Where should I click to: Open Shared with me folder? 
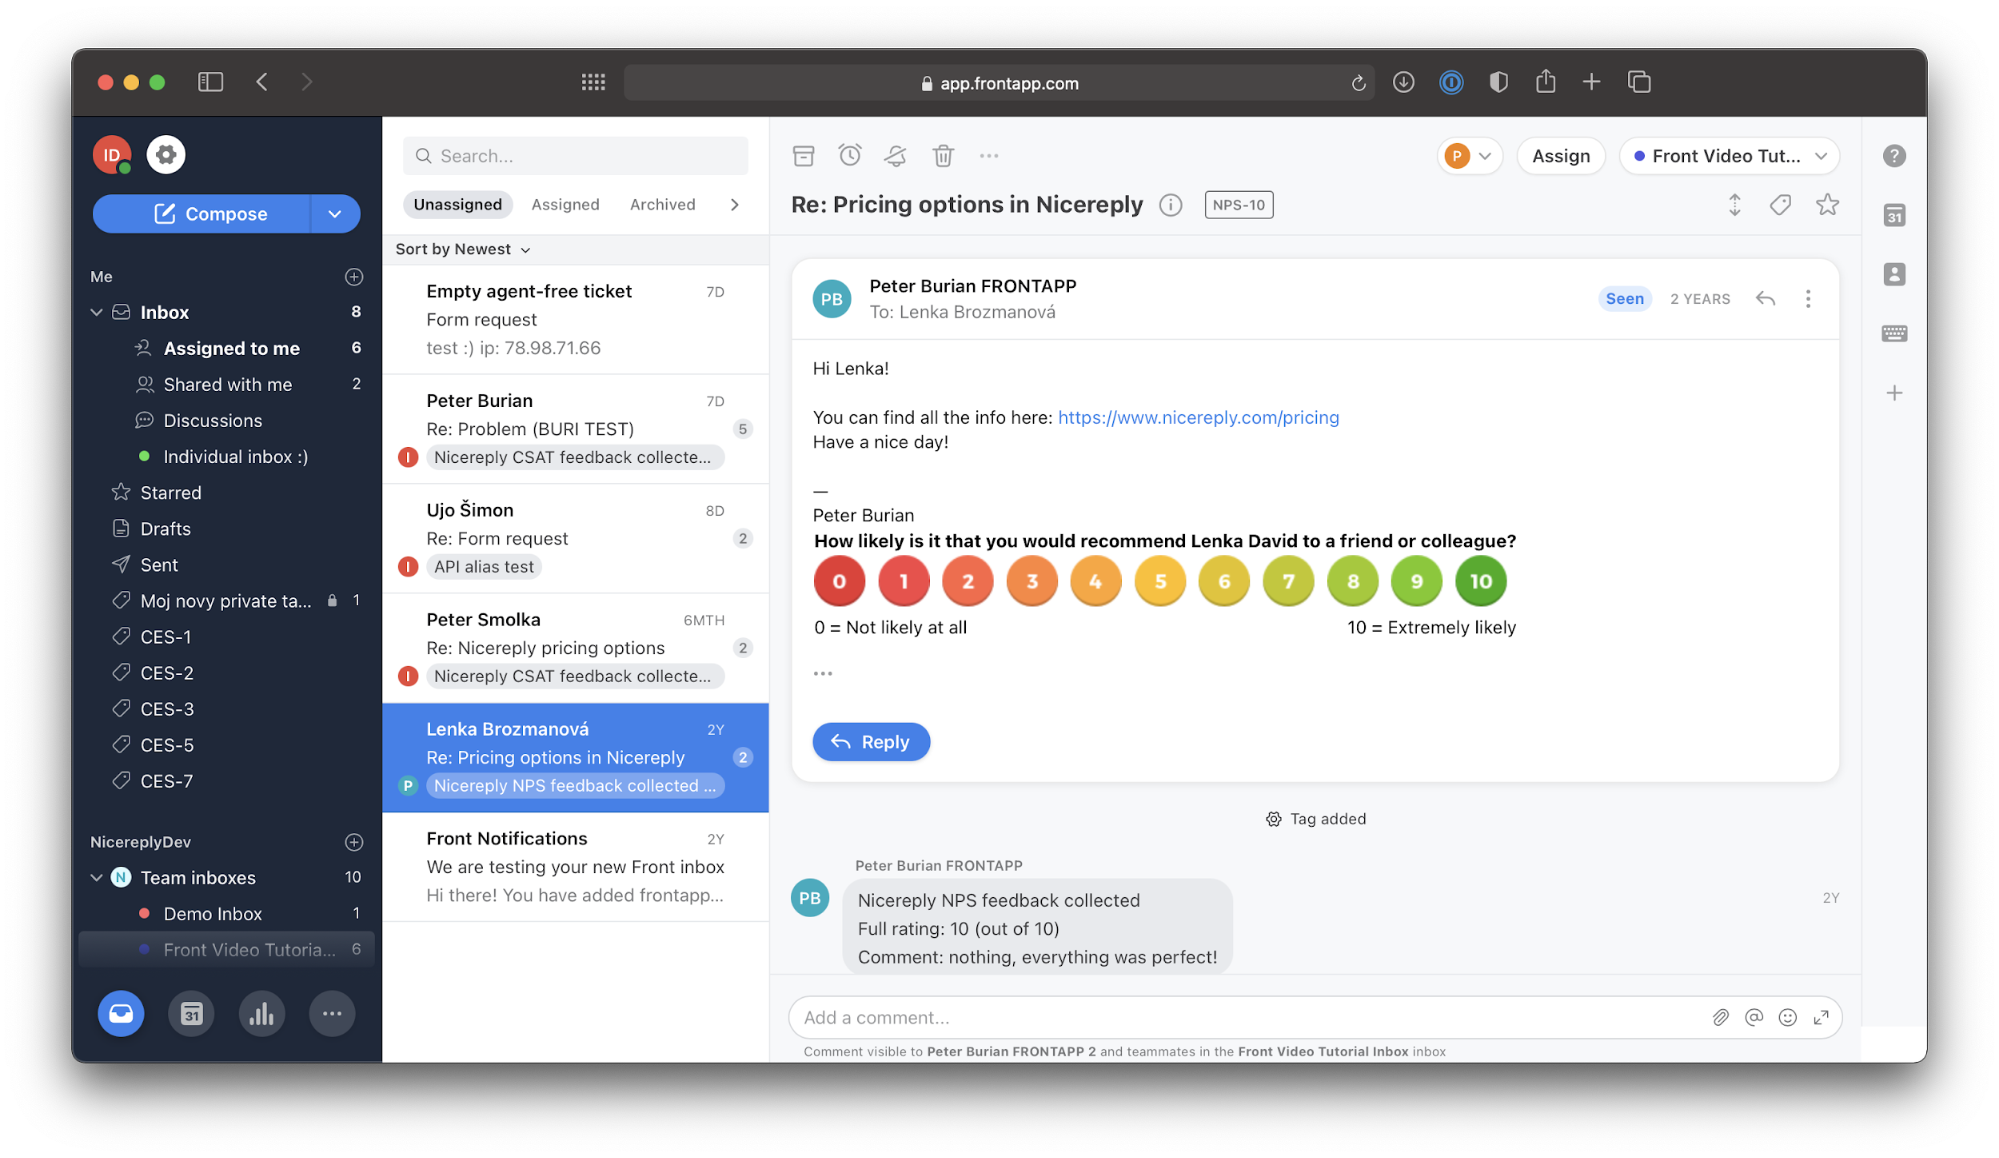(228, 384)
